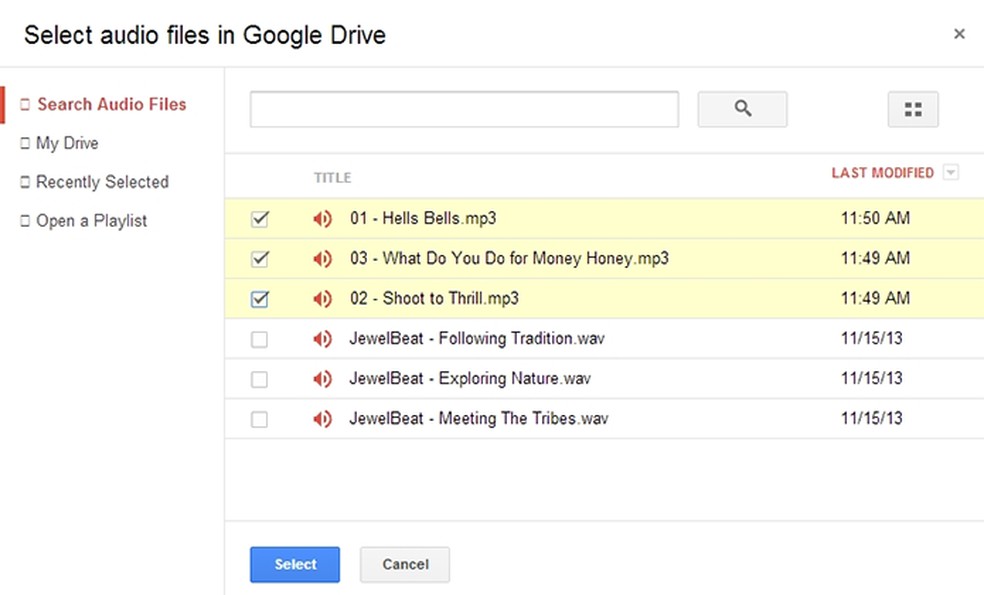
Task: Go to Recently Selected files
Action: pos(102,182)
